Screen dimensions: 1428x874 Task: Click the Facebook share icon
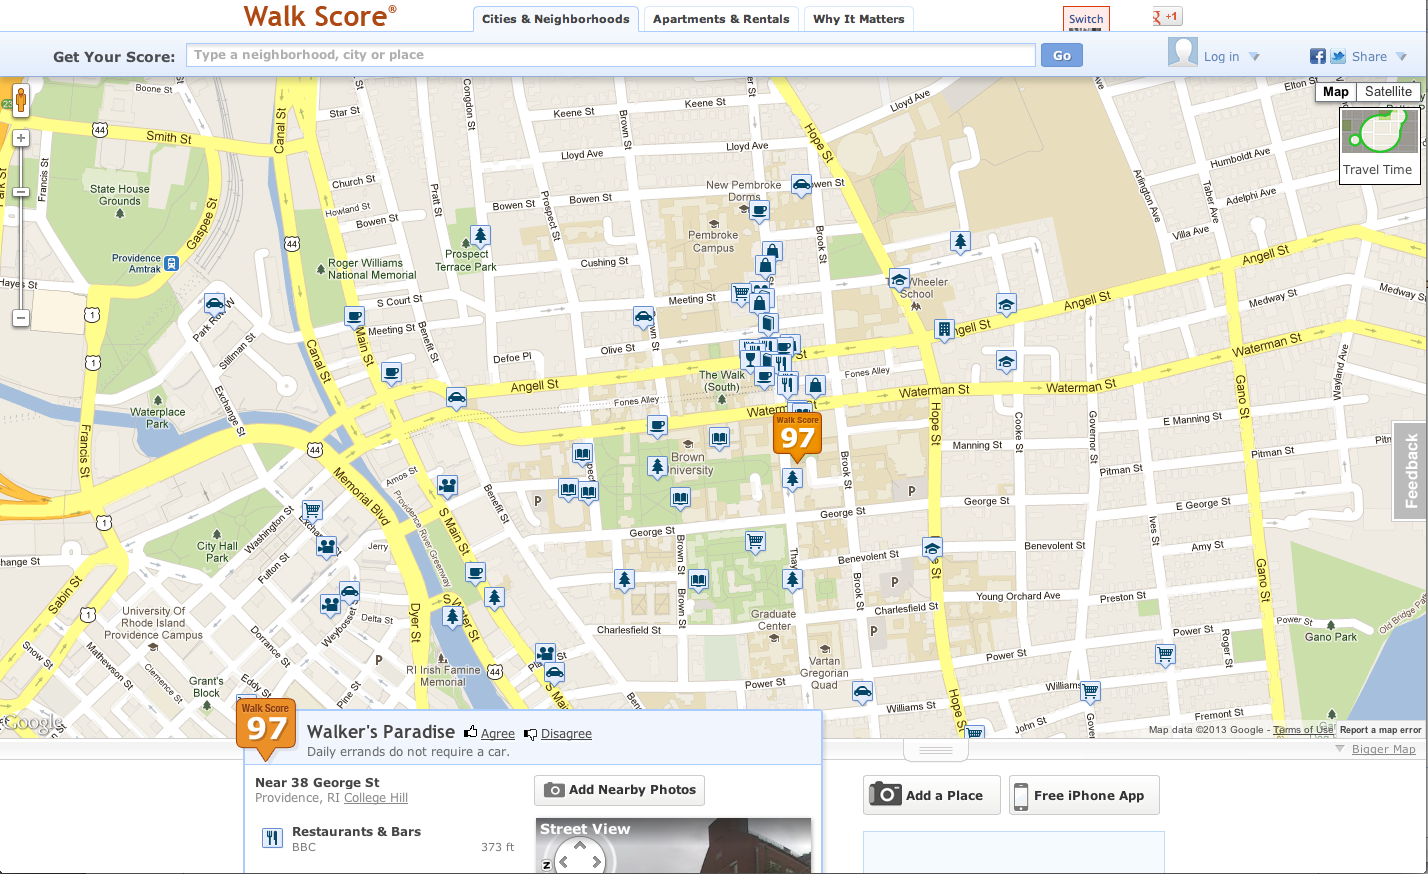[x=1318, y=57]
